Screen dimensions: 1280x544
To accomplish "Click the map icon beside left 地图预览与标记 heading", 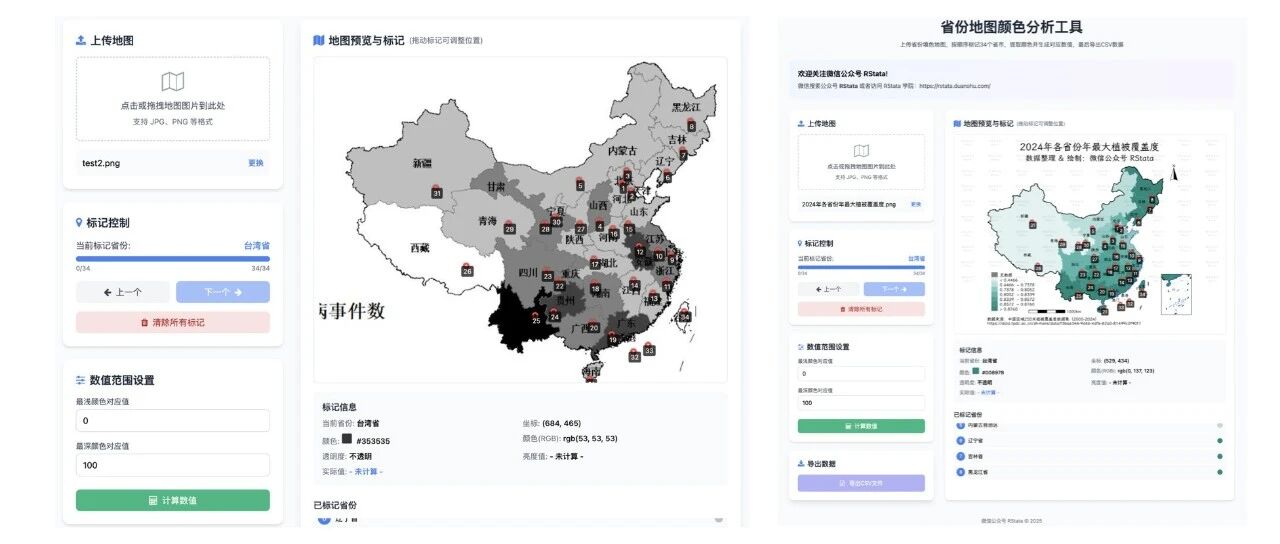I will pos(318,41).
